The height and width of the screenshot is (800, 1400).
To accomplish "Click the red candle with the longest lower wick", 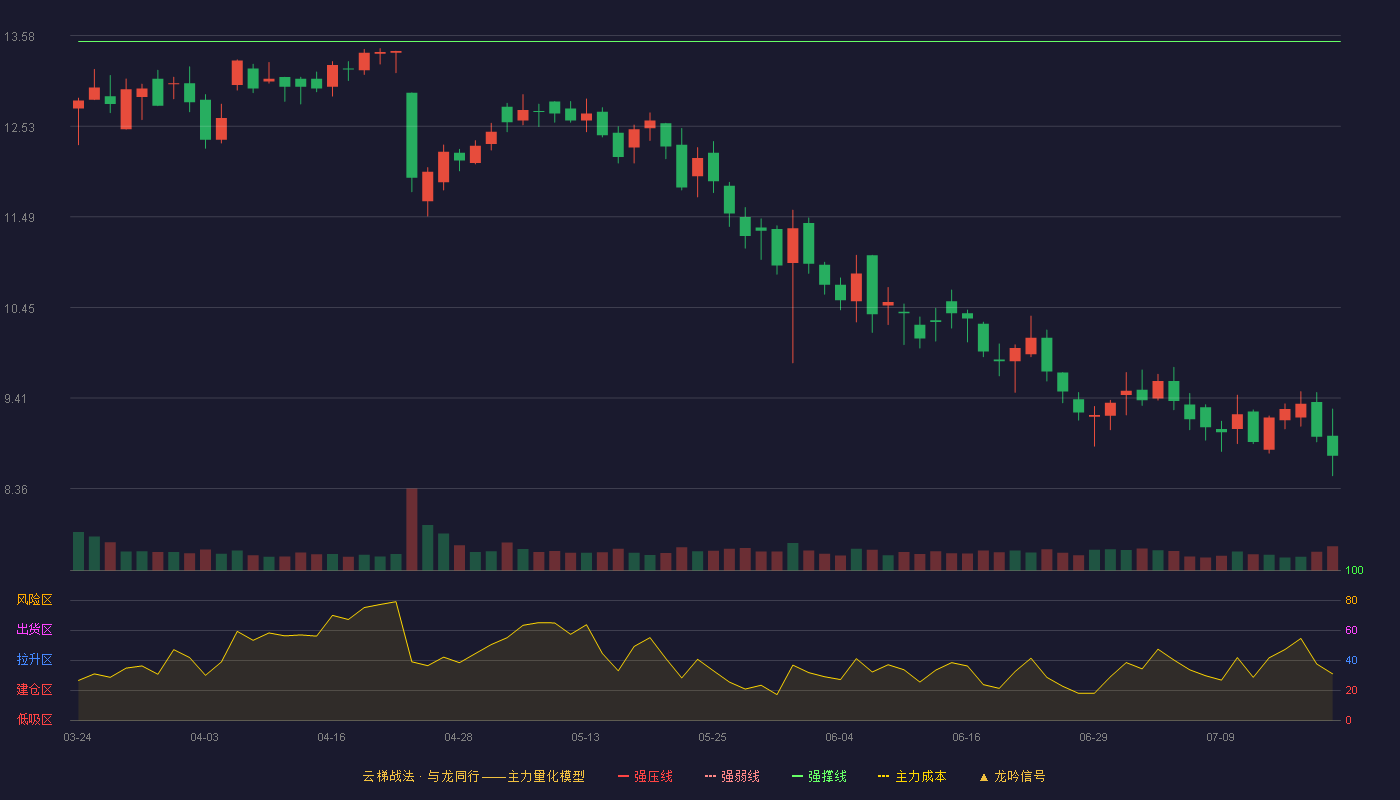I will point(793,246).
